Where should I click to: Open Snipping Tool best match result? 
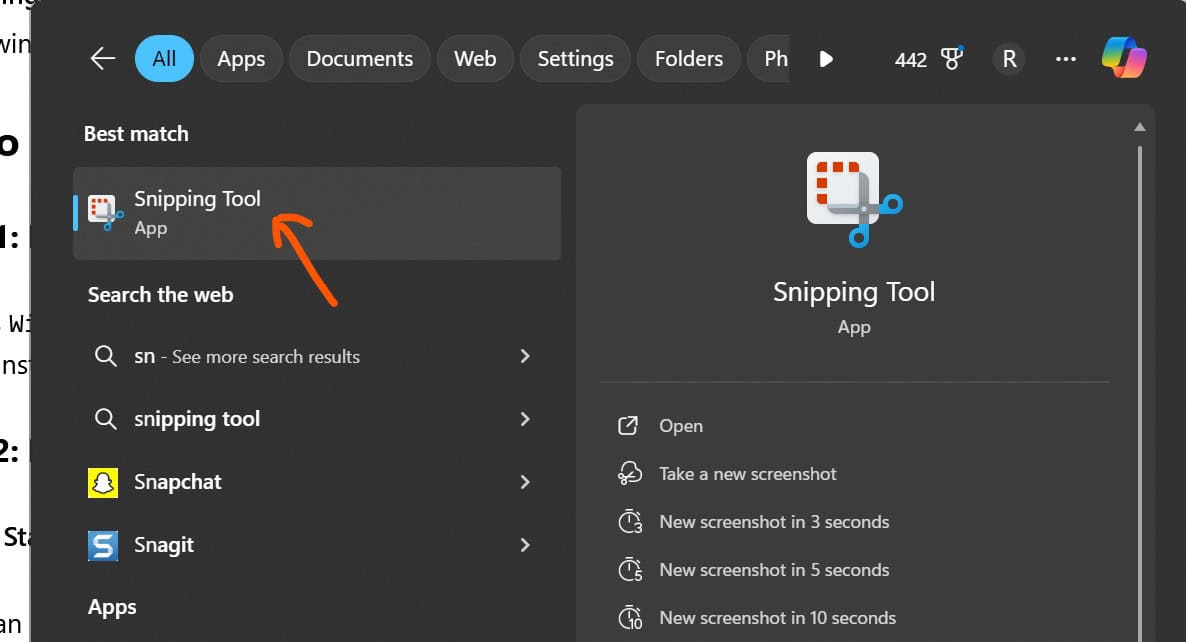tap(317, 213)
